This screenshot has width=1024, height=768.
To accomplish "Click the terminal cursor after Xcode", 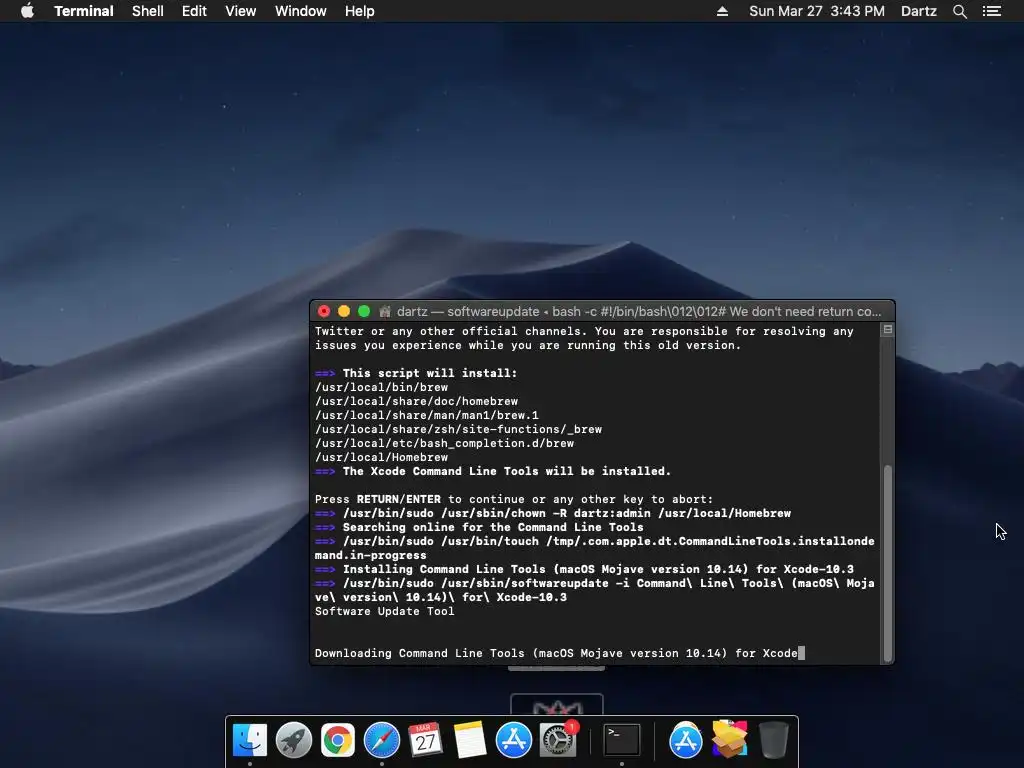I will point(801,653).
